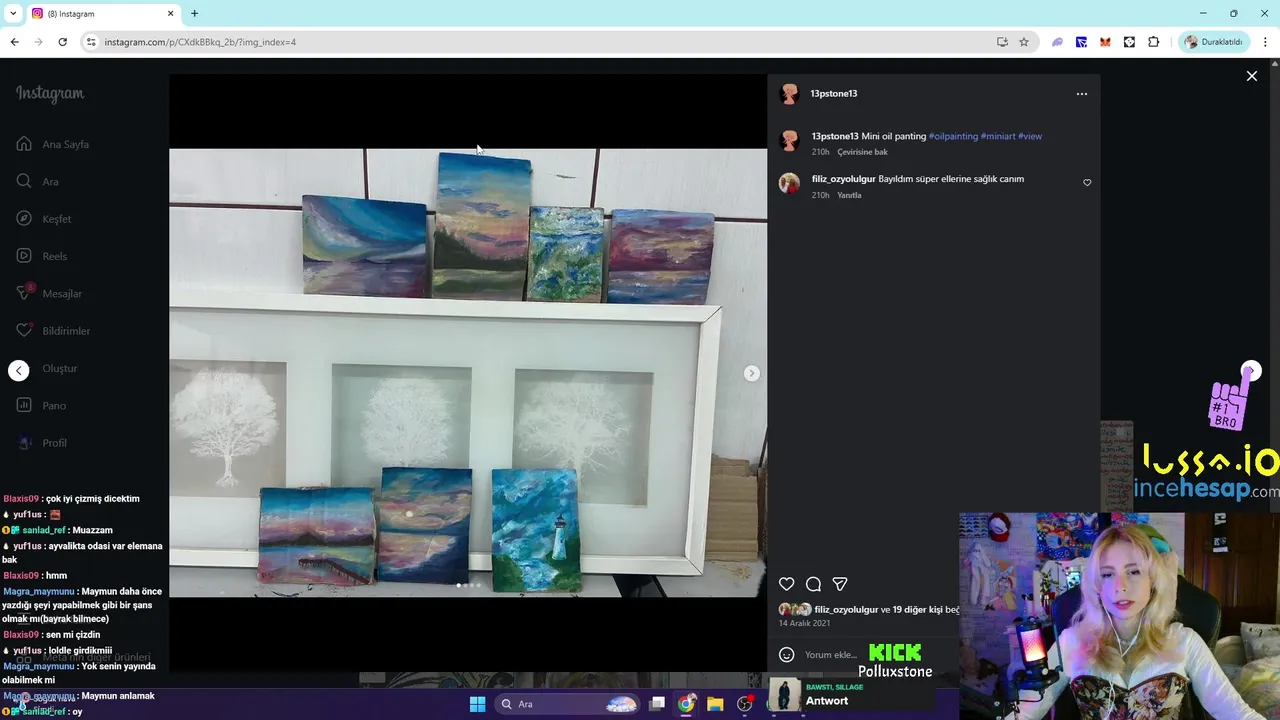Open the blue cursor extension icon
Image resolution: width=1280 pixels, height=720 pixels.
coord(1081,42)
